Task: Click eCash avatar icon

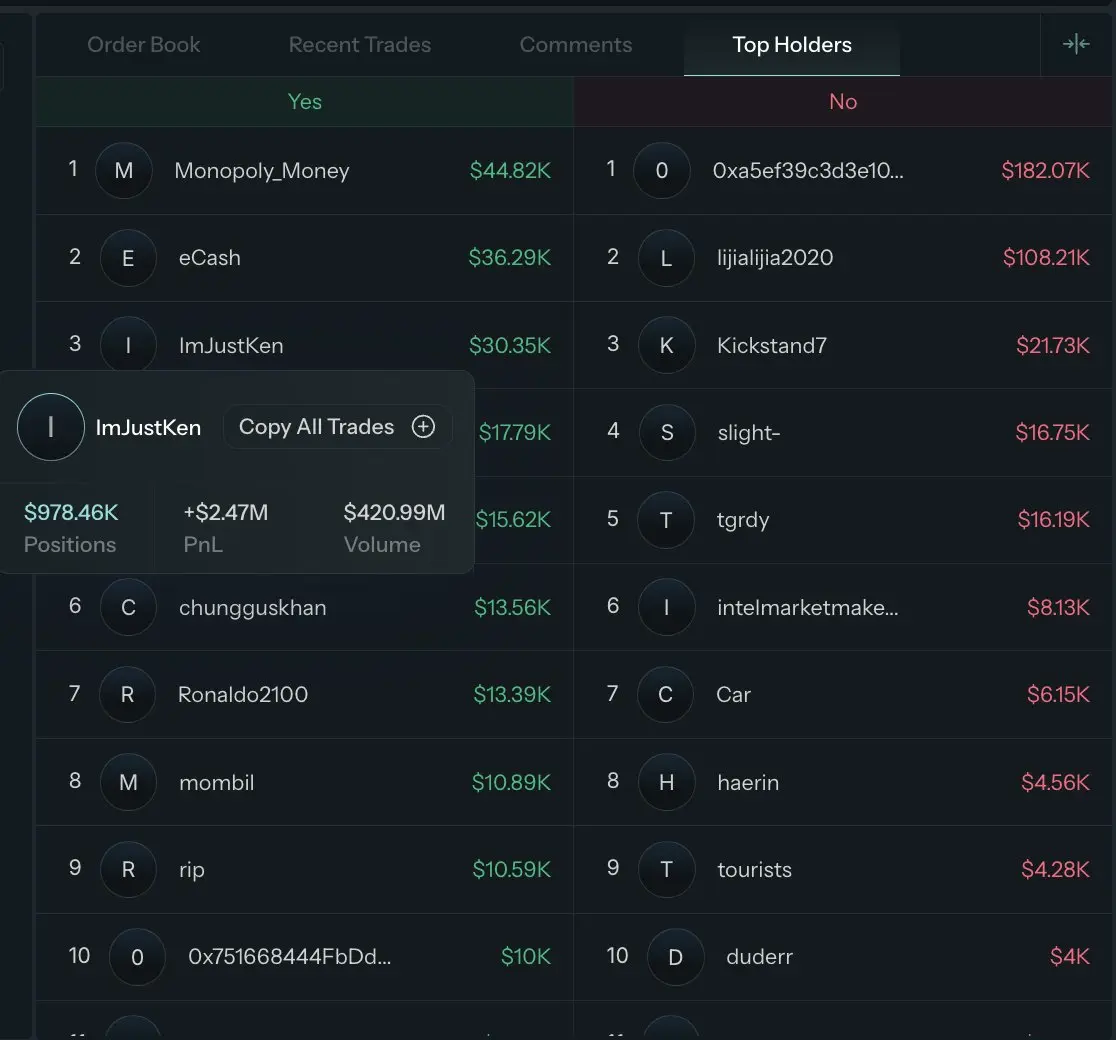Action: point(128,258)
